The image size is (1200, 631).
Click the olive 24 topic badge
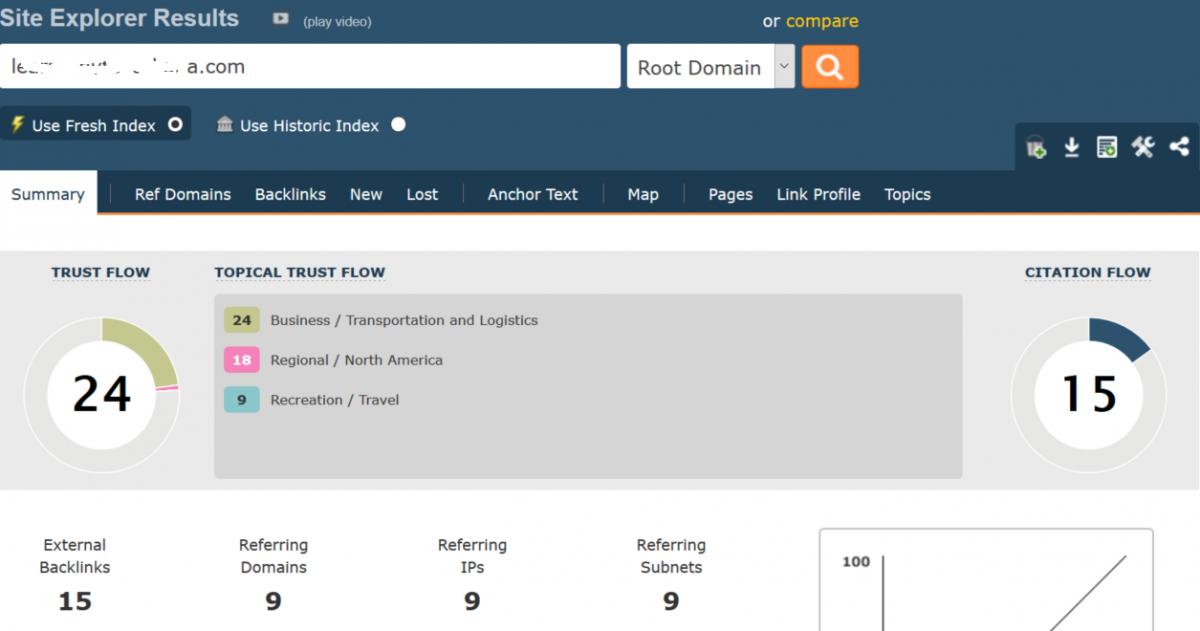[x=242, y=320]
